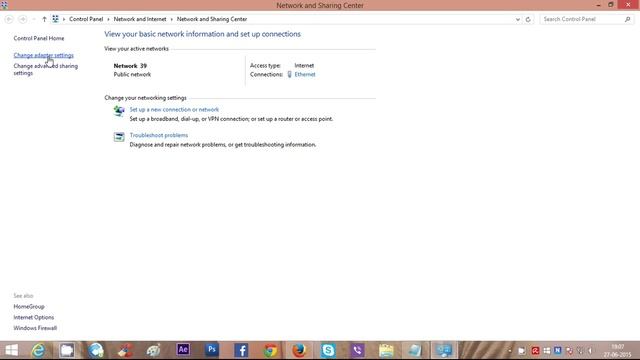Image resolution: width=640 pixels, height=360 pixels.
Task: Click Set up a new connection or network
Action: pyautogui.click(x=174, y=109)
